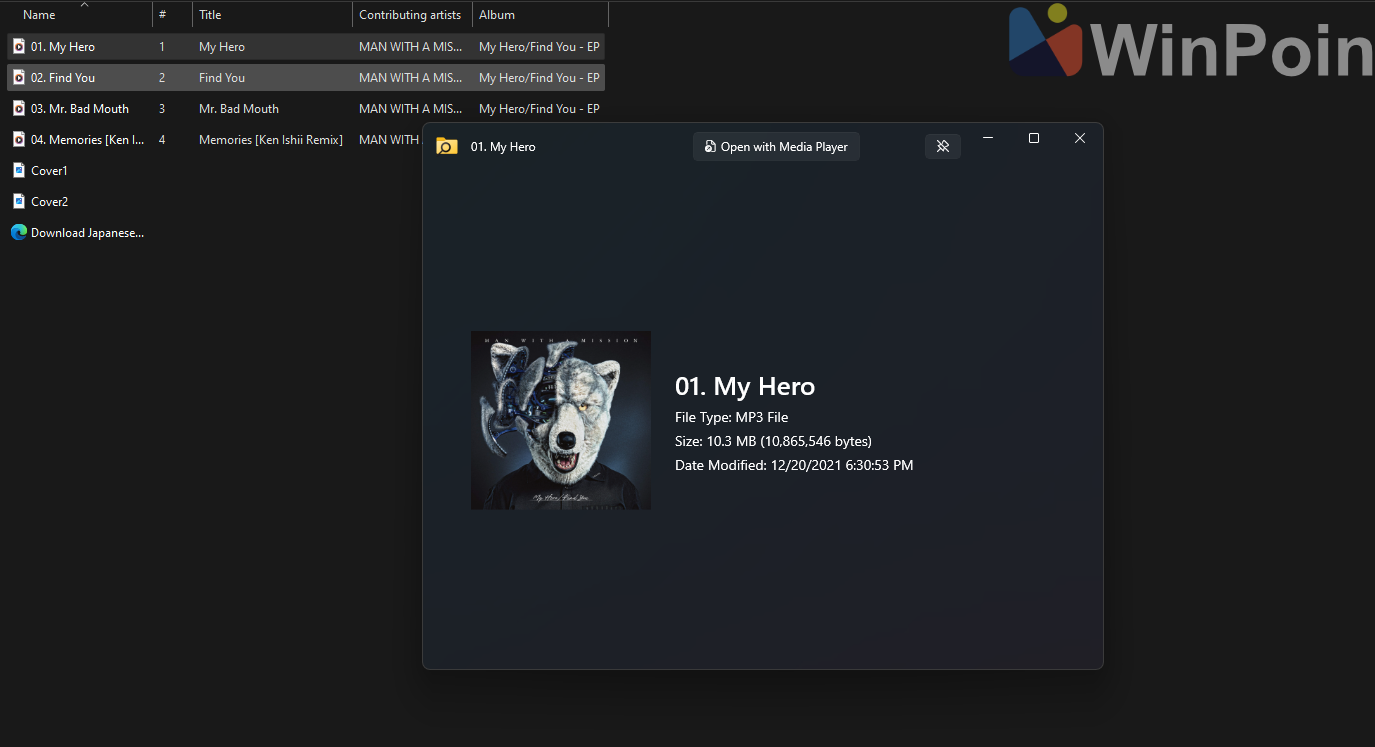
Task: Minimize the file preview window
Action: (x=988, y=139)
